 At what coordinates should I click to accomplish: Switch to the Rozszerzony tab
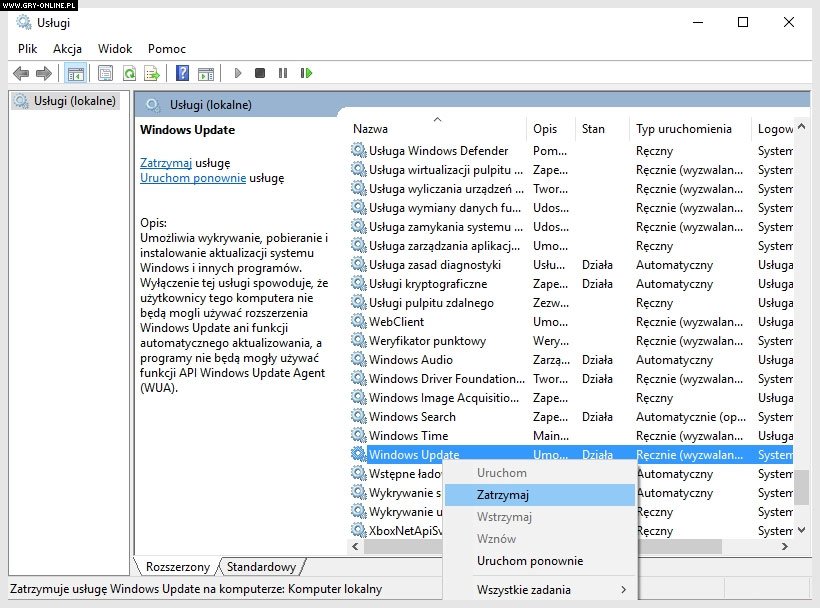pos(177,567)
